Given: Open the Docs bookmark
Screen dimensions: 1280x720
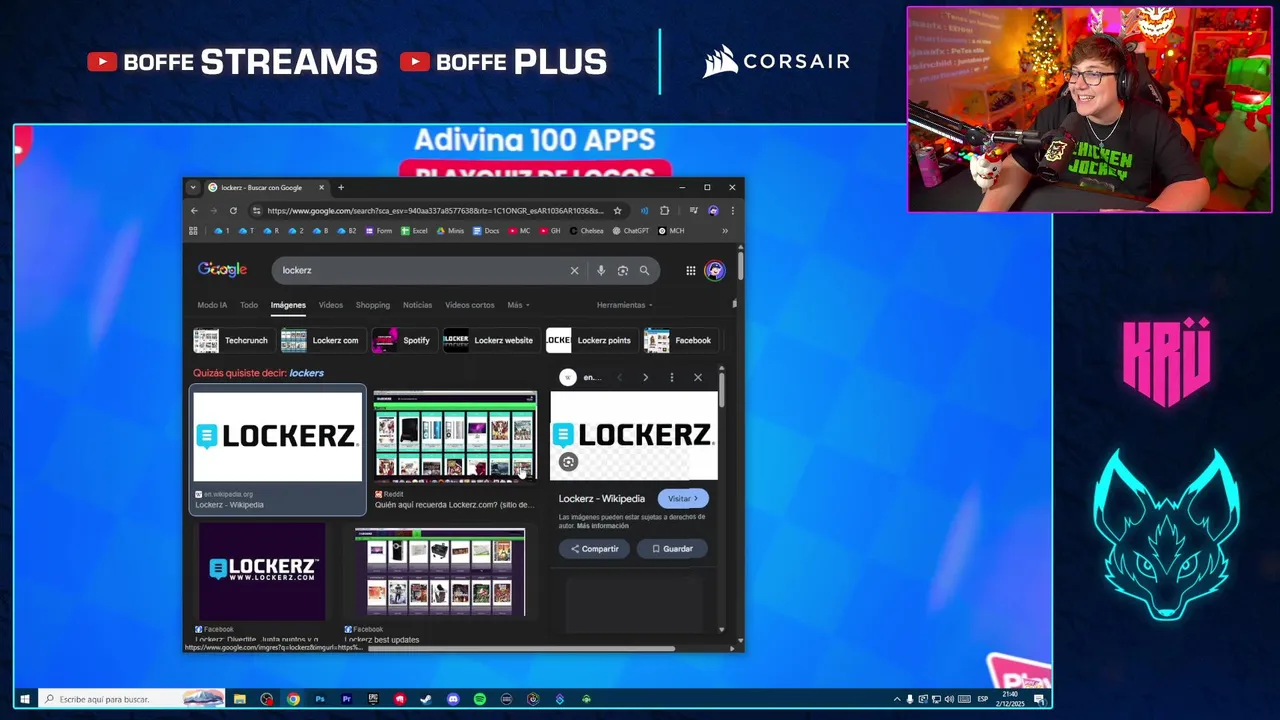Looking at the screenshot, I should [485, 231].
